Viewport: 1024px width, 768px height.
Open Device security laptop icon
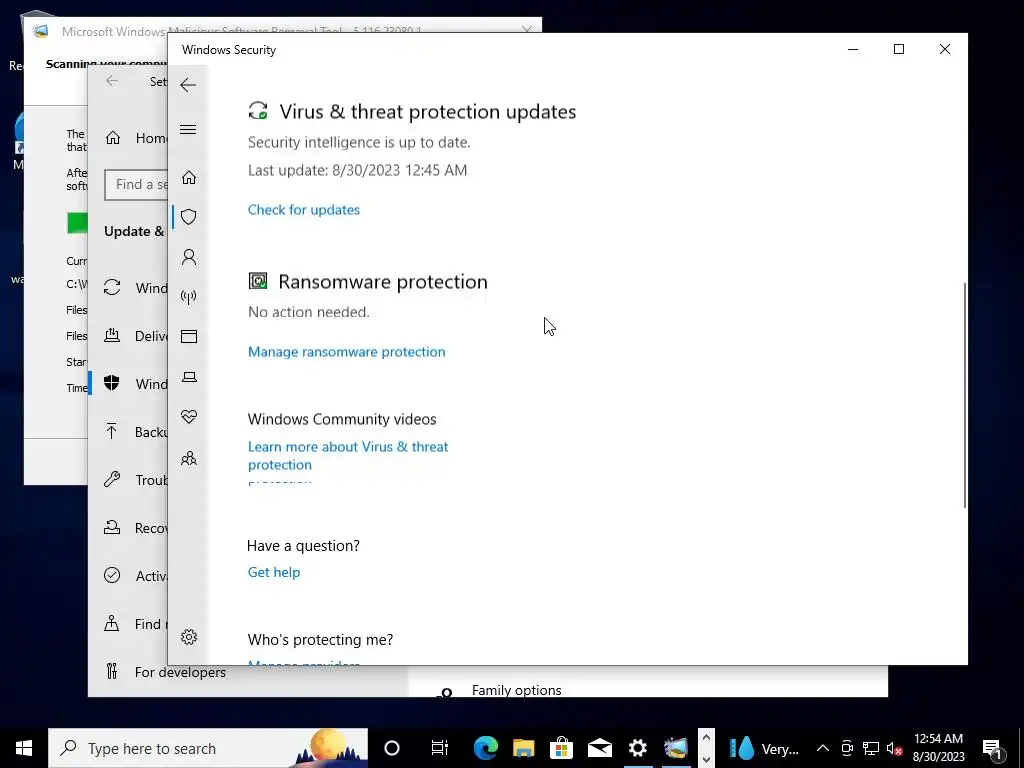(189, 377)
